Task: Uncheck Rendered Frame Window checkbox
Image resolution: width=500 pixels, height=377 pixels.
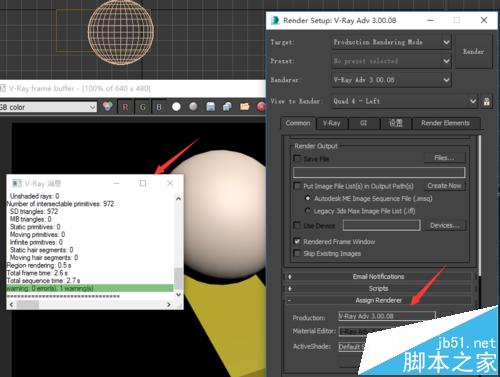Action: pyautogui.click(x=297, y=241)
